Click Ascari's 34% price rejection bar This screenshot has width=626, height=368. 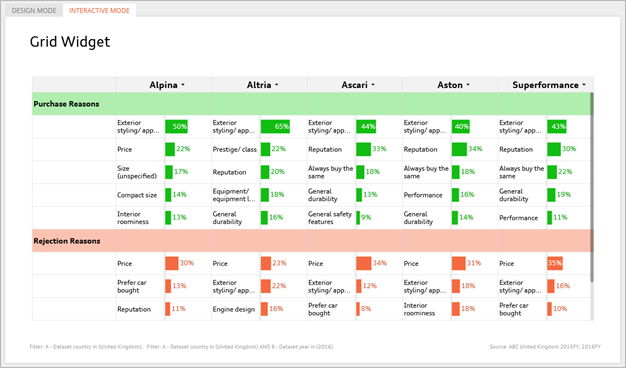pos(364,263)
